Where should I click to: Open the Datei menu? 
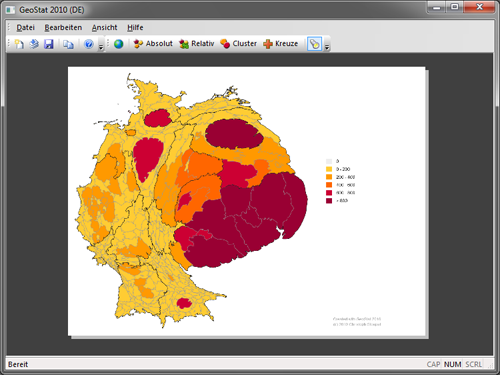[x=25, y=28]
